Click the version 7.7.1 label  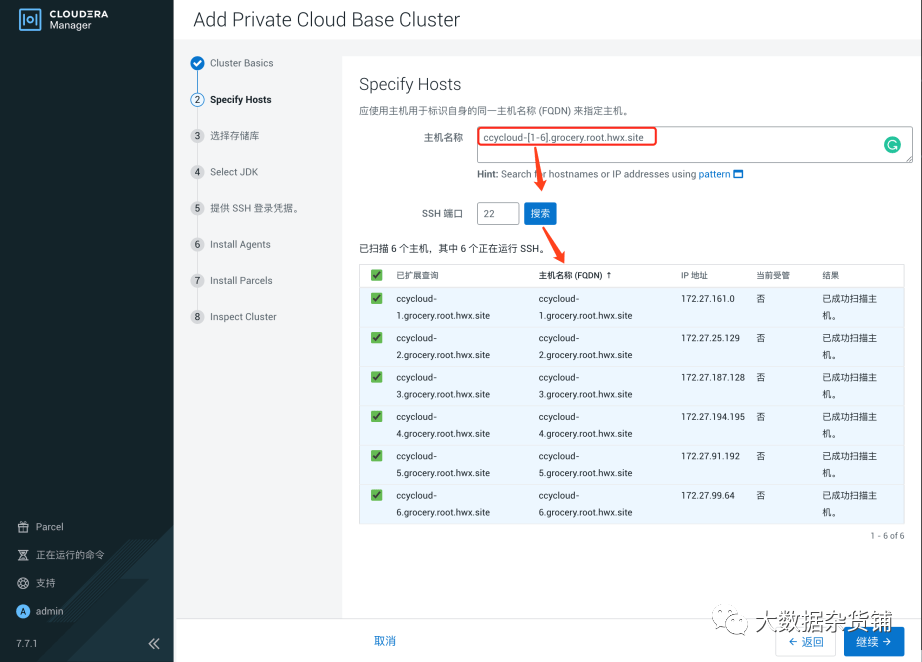click(x=26, y=644)
